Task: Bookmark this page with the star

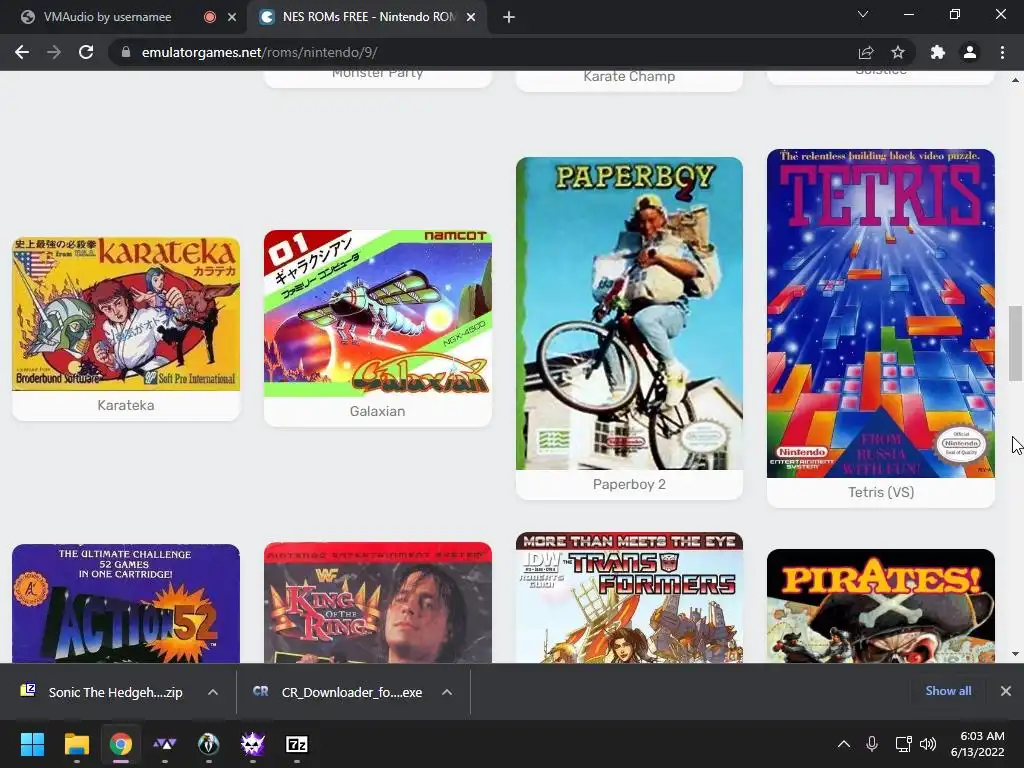Action: click(898, 52)
